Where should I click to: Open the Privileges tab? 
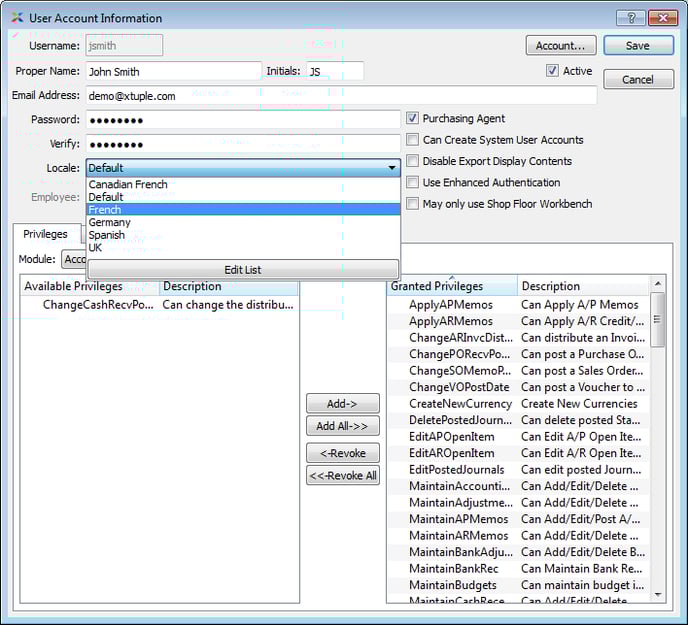click(x=45, y=234)
